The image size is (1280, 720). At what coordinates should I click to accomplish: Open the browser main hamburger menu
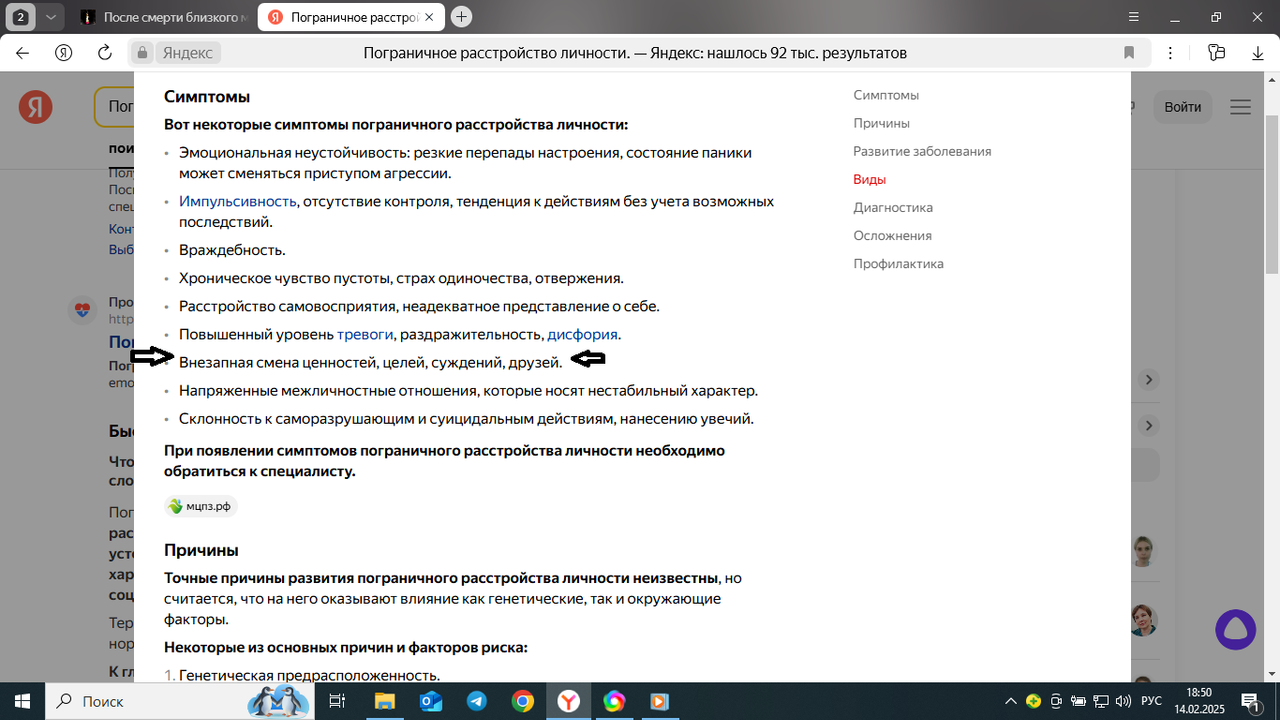1132,17
